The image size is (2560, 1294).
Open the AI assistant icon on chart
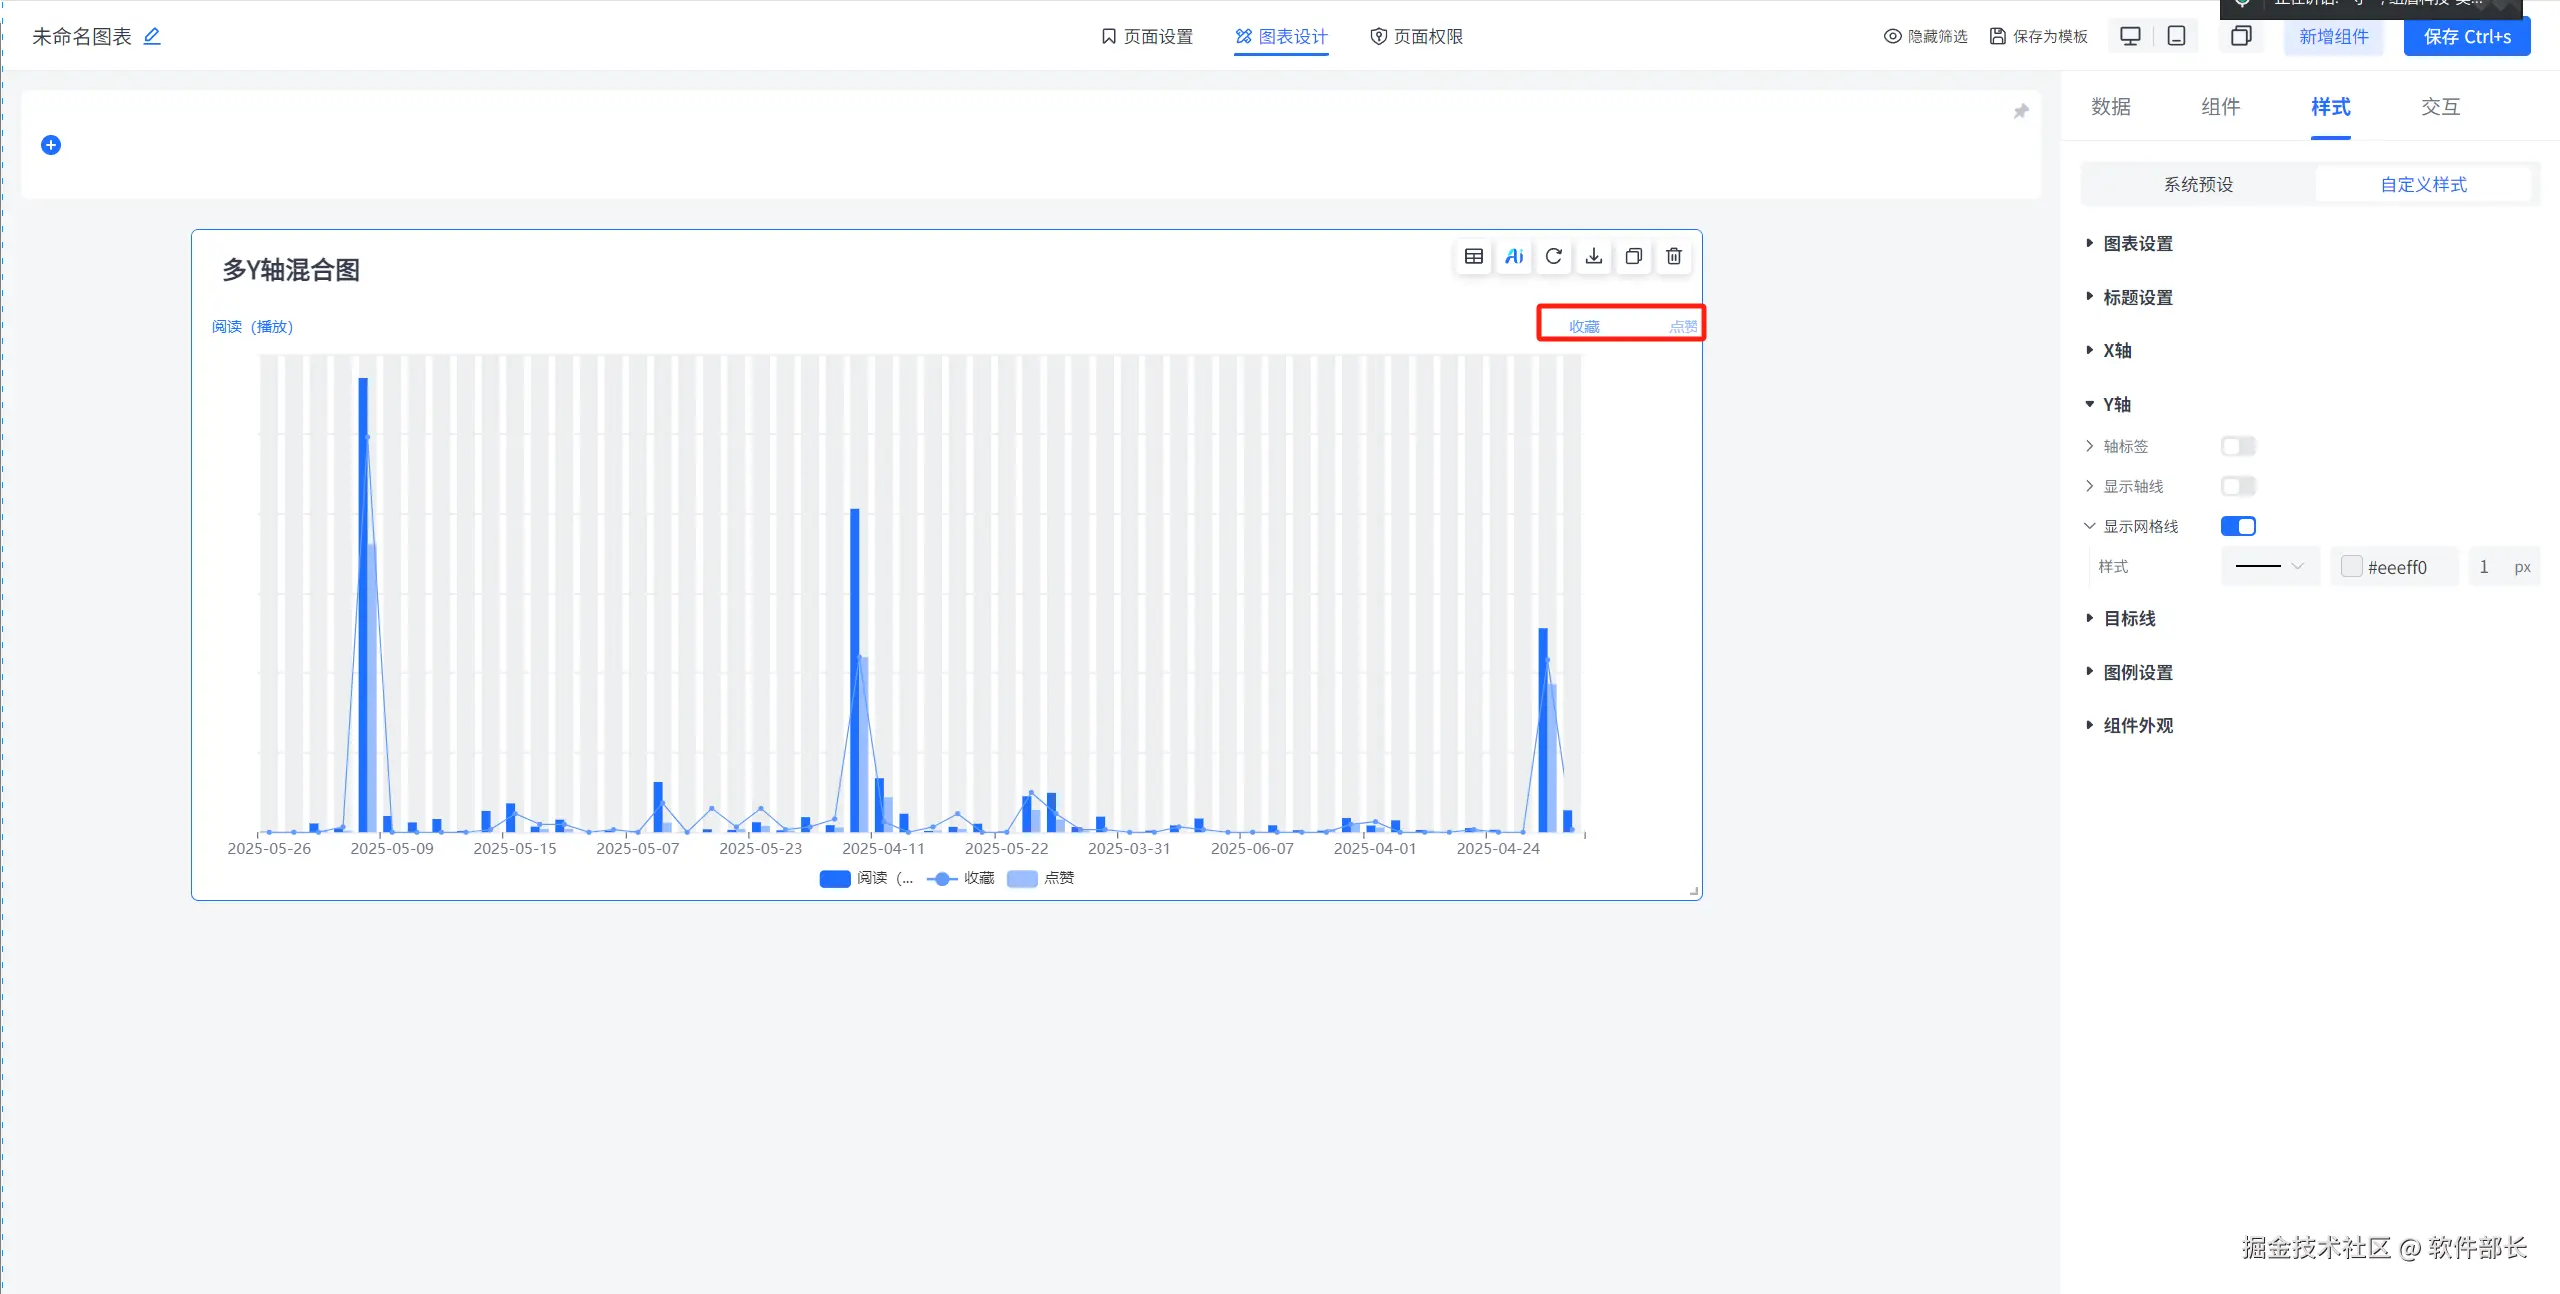pos(1514,257)
